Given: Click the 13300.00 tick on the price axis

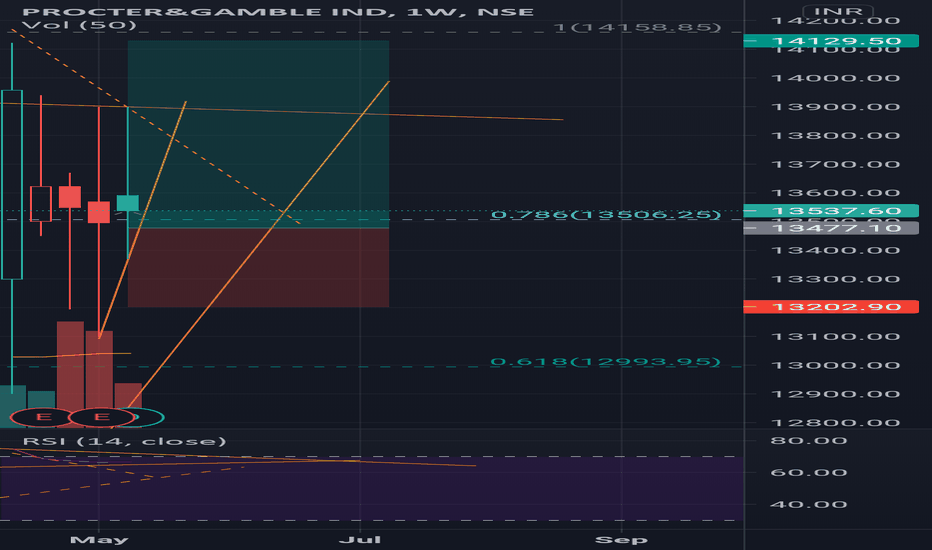Looking at the screenshot, I should pyautogui.click(x=835, y=279).
